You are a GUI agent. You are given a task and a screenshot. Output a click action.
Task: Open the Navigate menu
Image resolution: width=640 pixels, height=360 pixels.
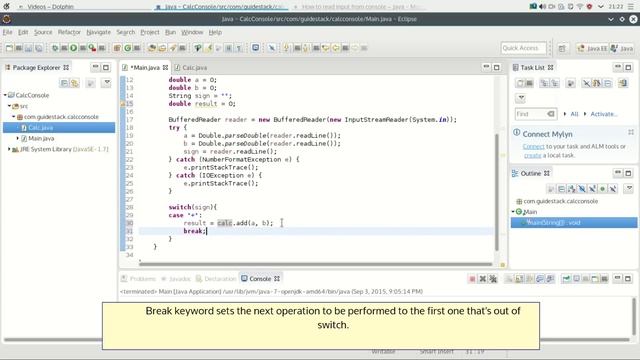[98, 32]
